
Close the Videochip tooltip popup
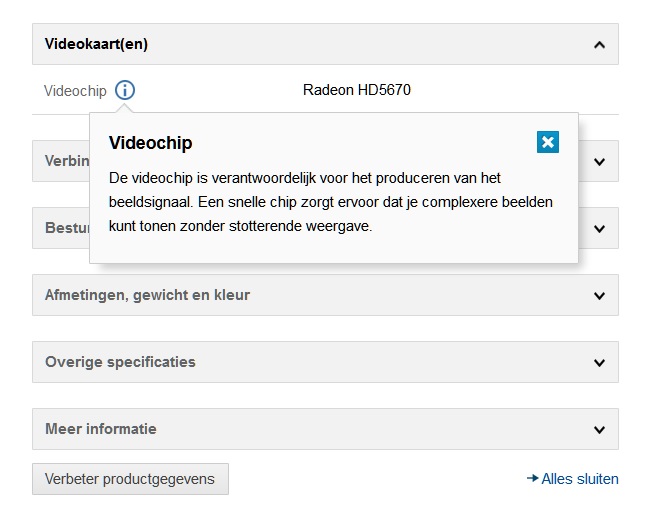click(548, 142)
